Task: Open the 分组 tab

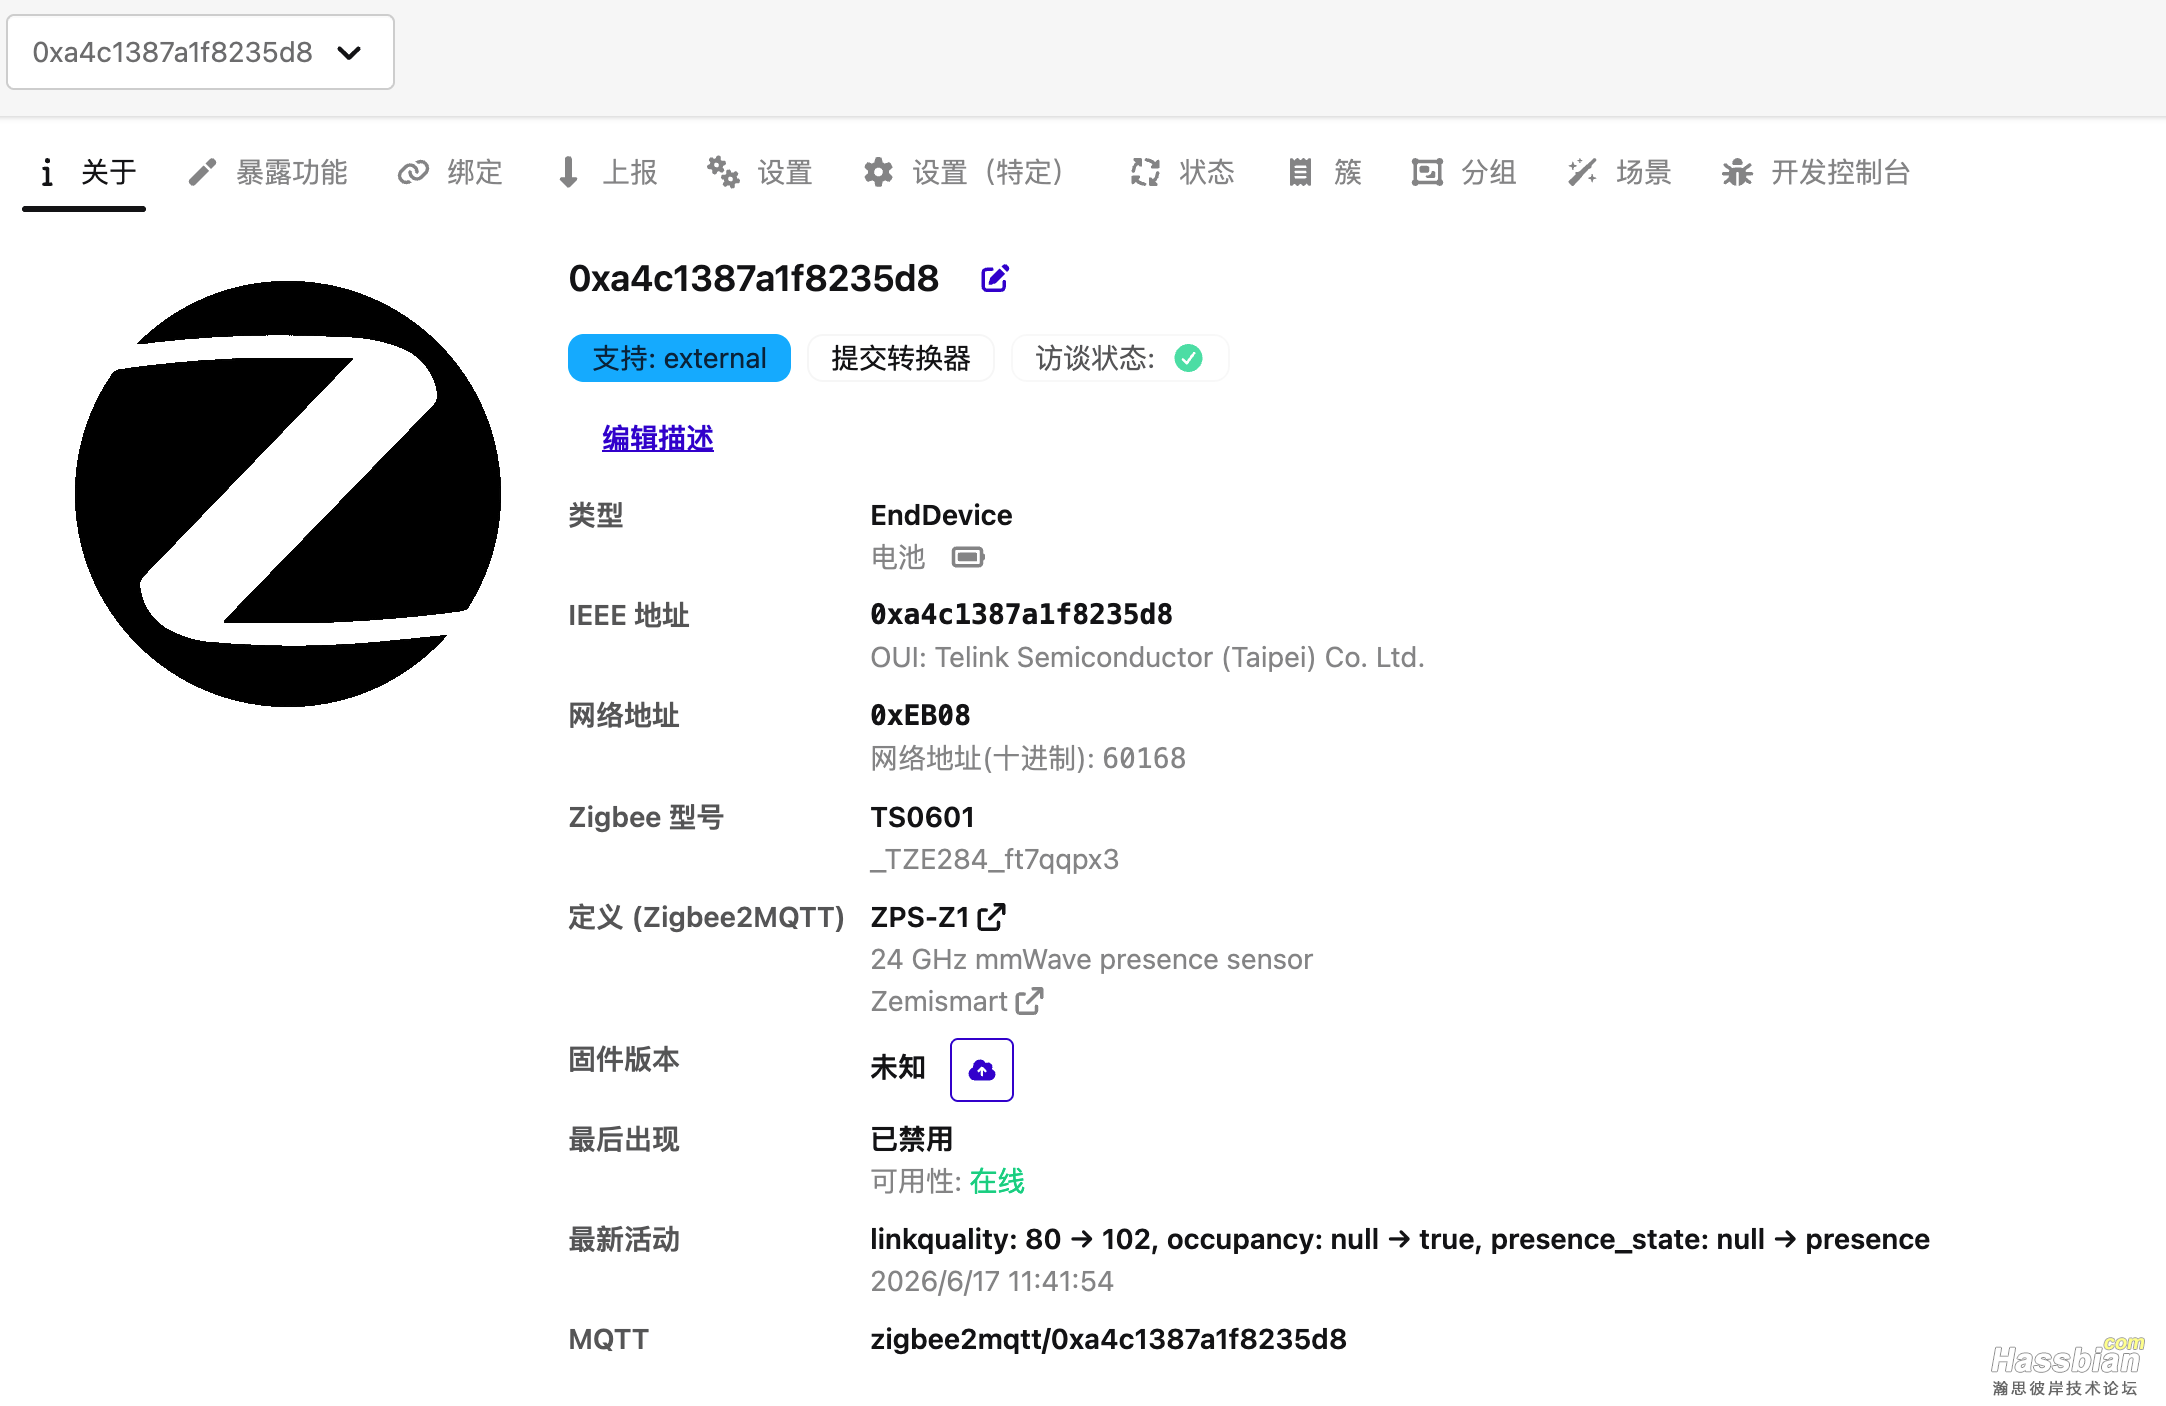Action: (1464, 173)
